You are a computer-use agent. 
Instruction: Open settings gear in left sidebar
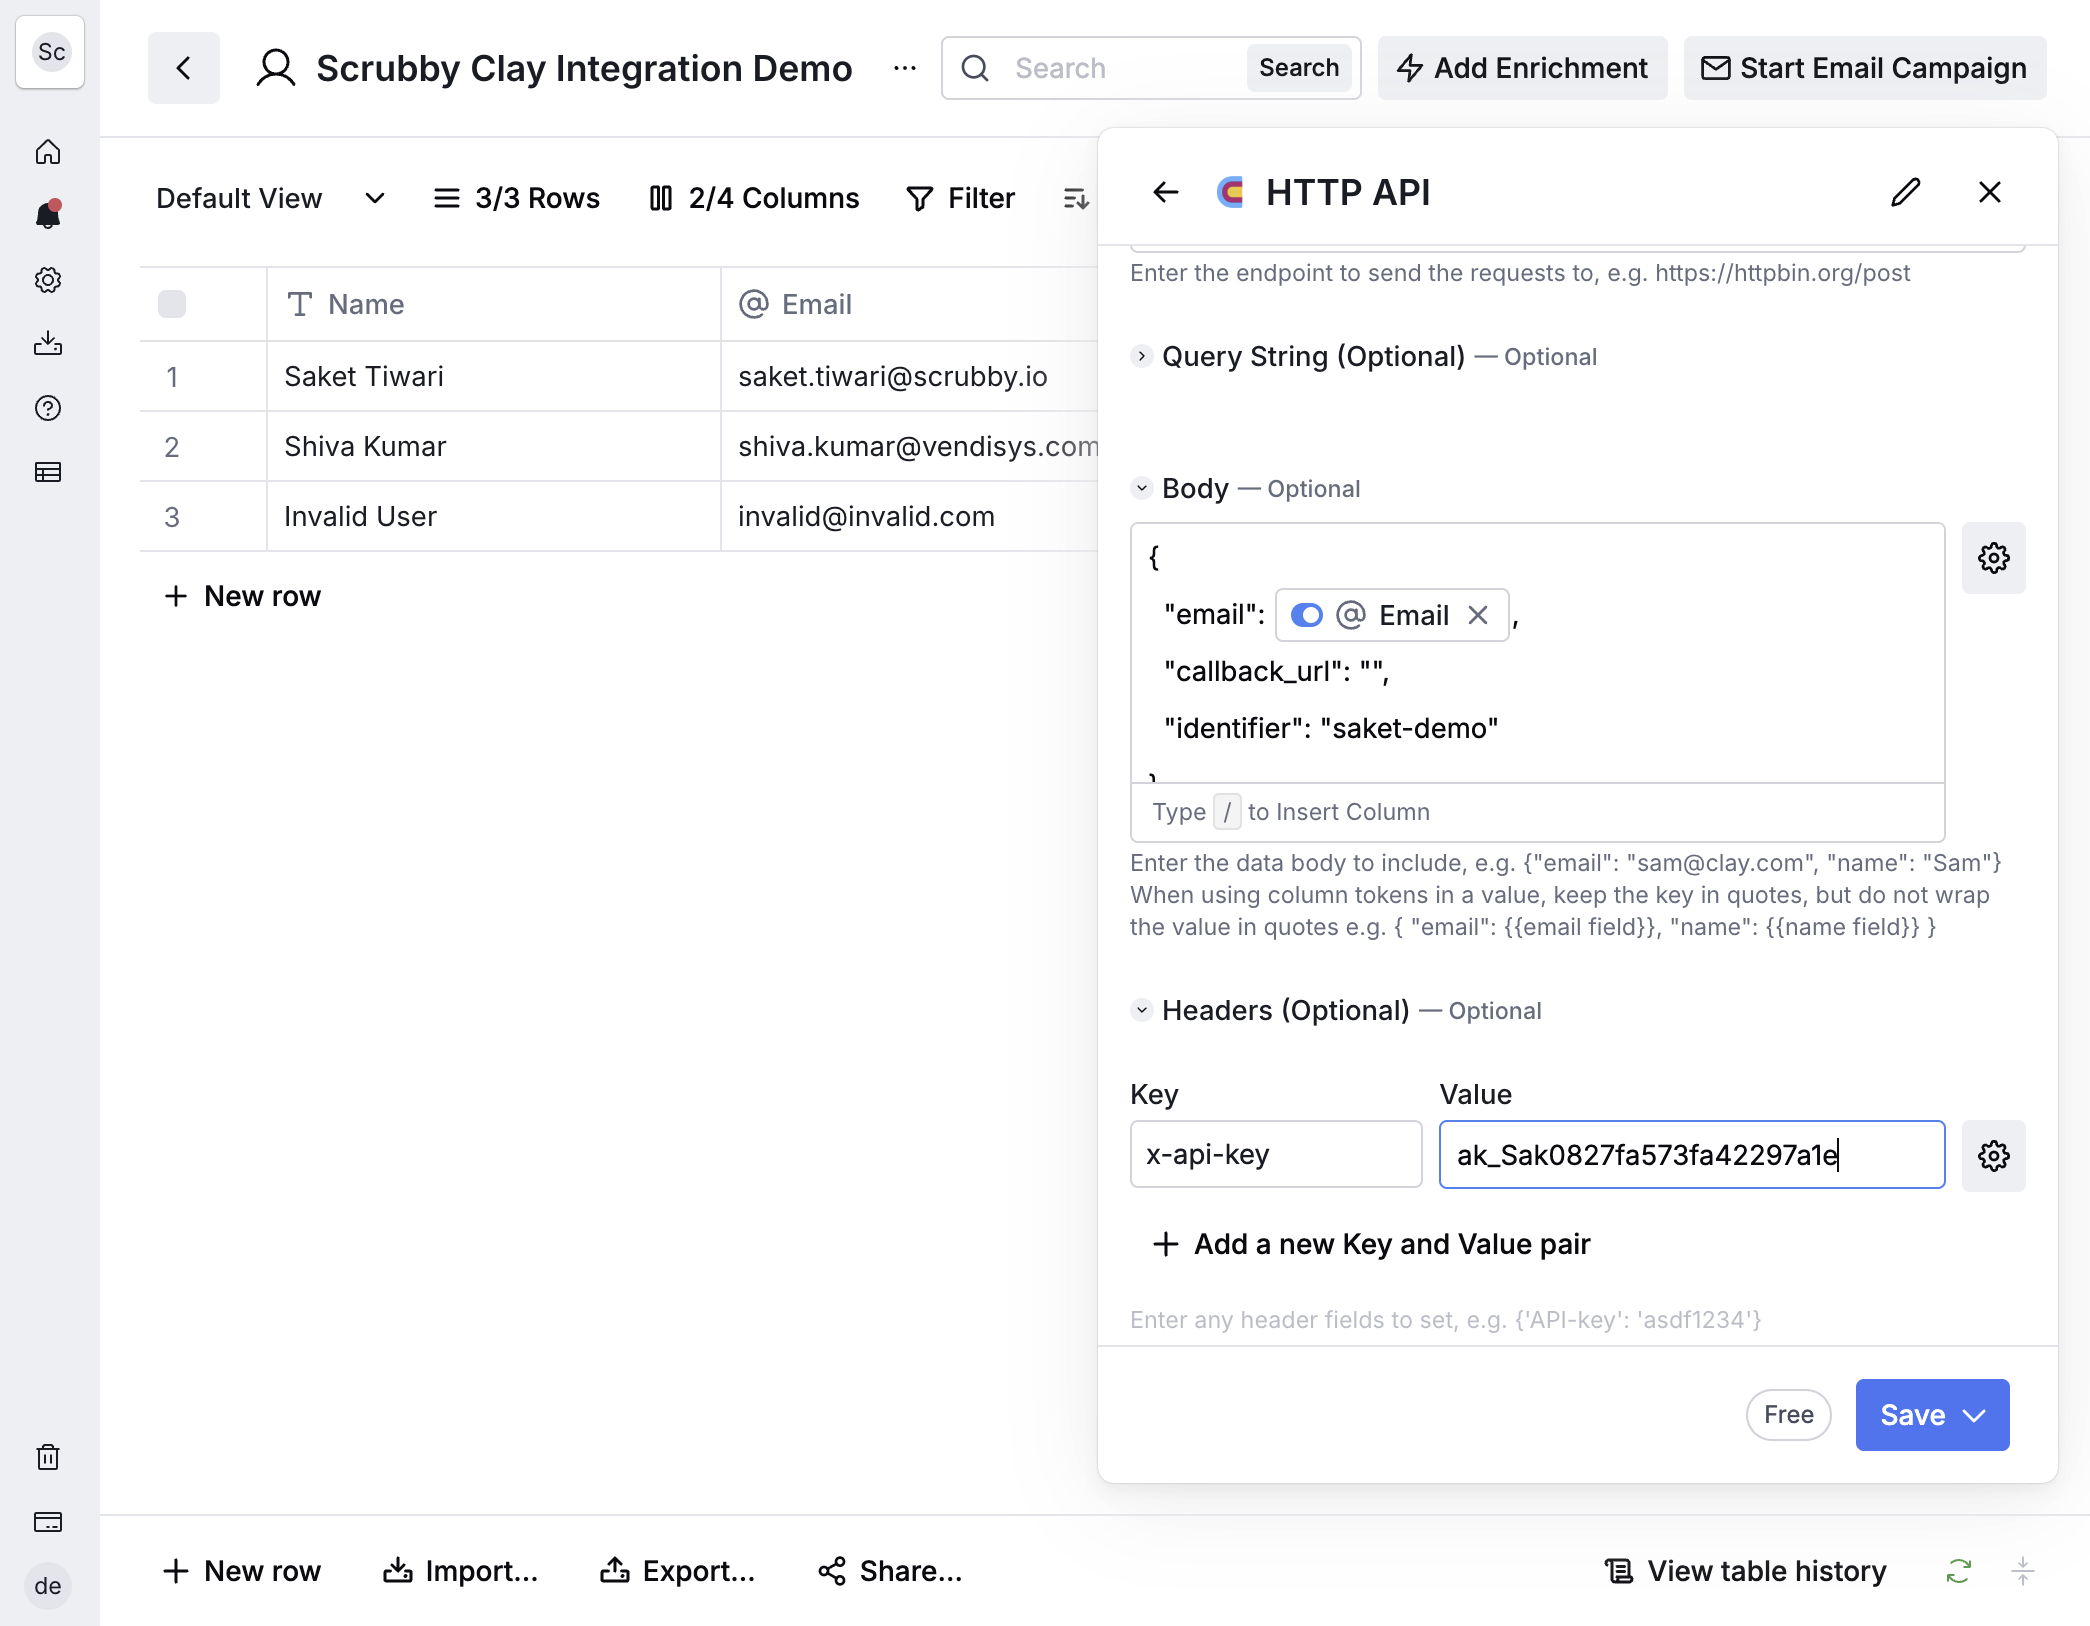48,280
